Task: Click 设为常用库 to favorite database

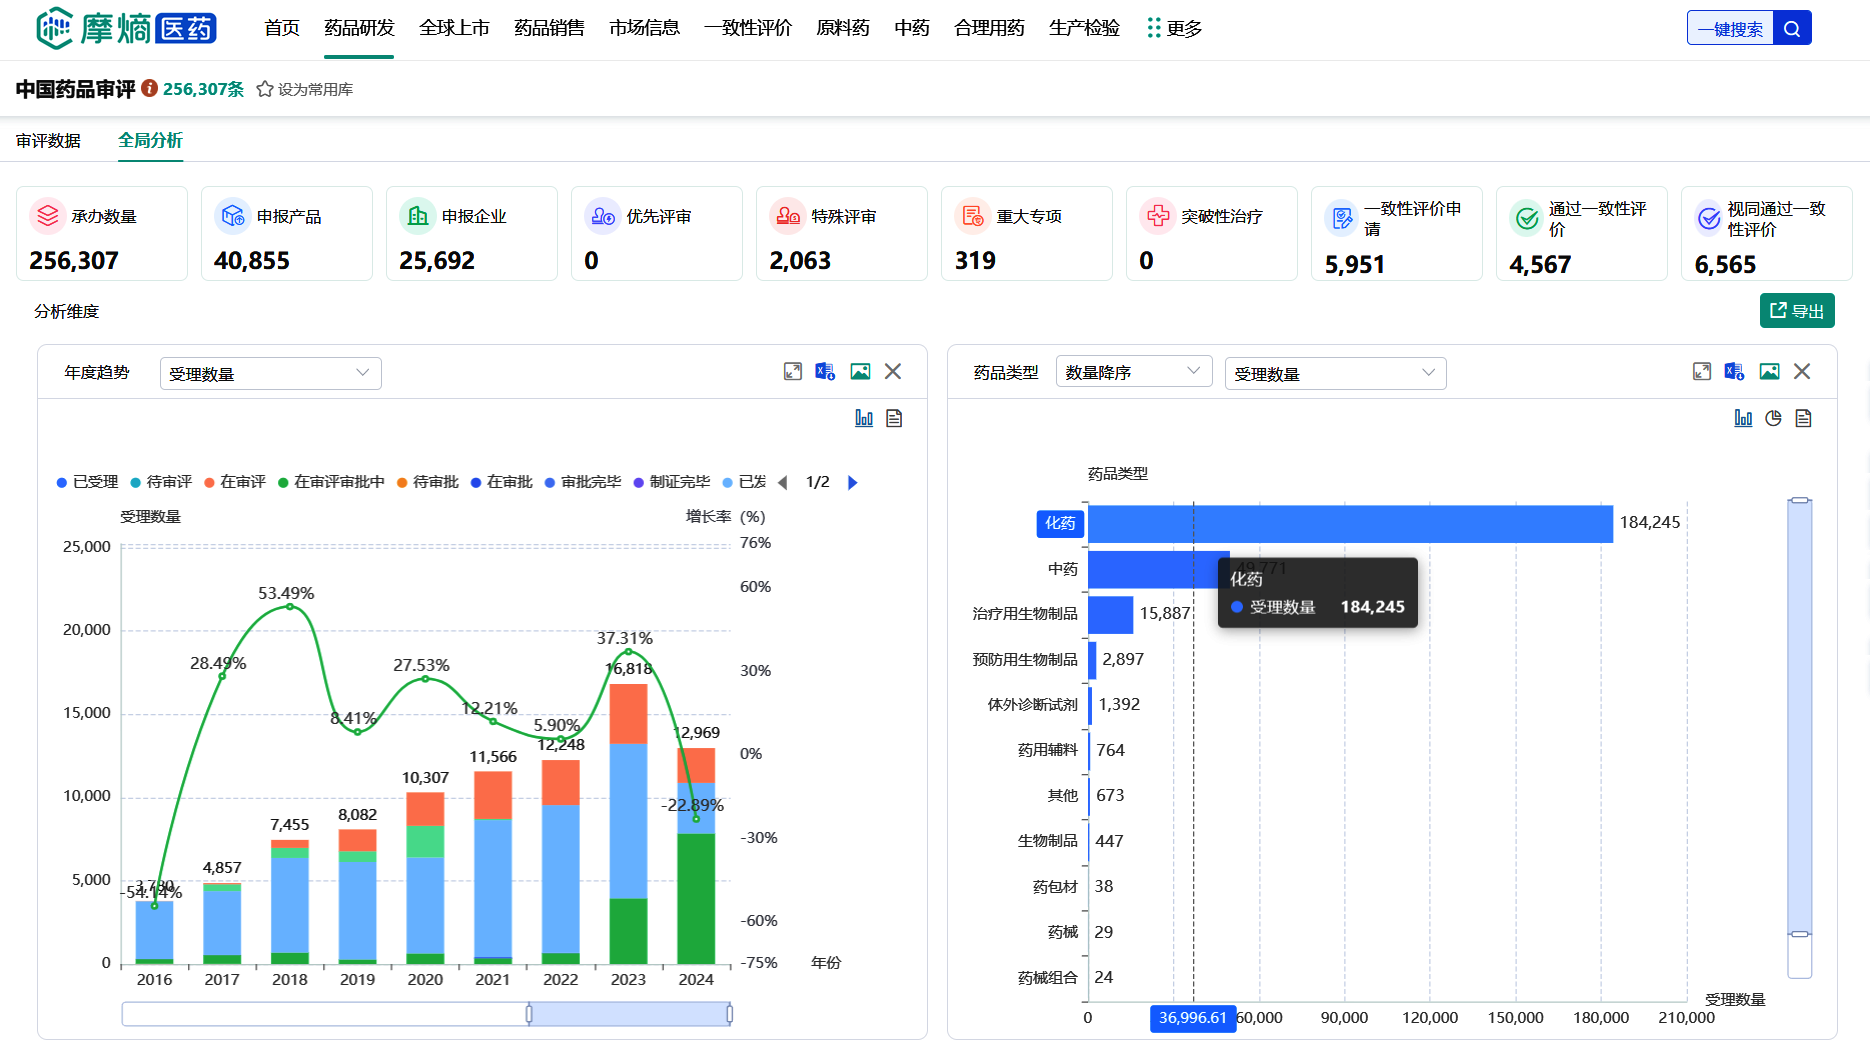Action: pyautogui.click(x=305, y=89)
